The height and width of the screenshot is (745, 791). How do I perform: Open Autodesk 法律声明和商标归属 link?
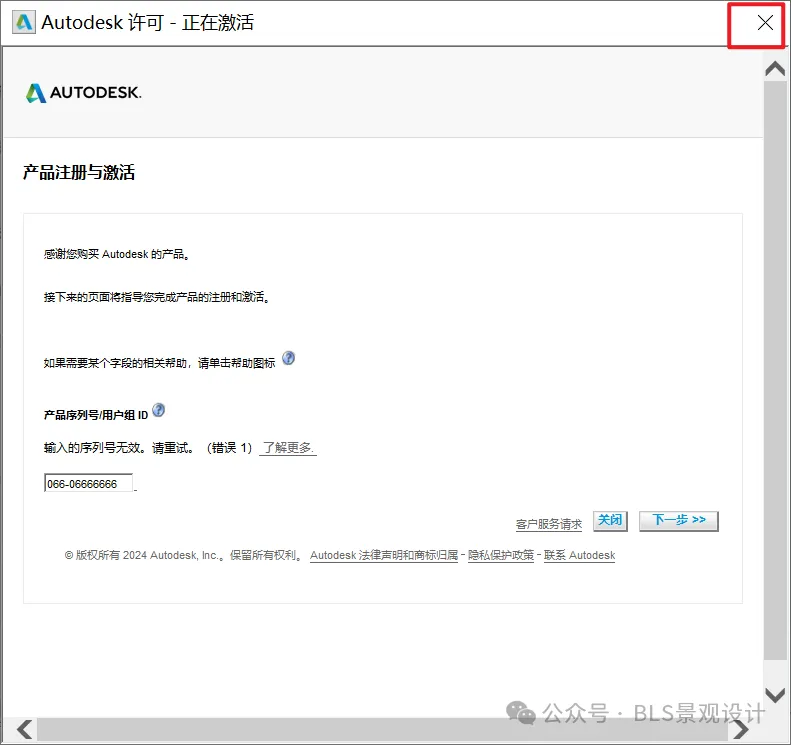pos(384,555)
